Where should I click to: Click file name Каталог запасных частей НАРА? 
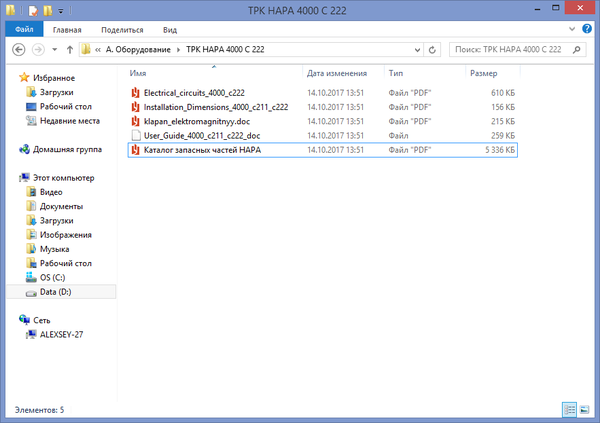(202, 150)
